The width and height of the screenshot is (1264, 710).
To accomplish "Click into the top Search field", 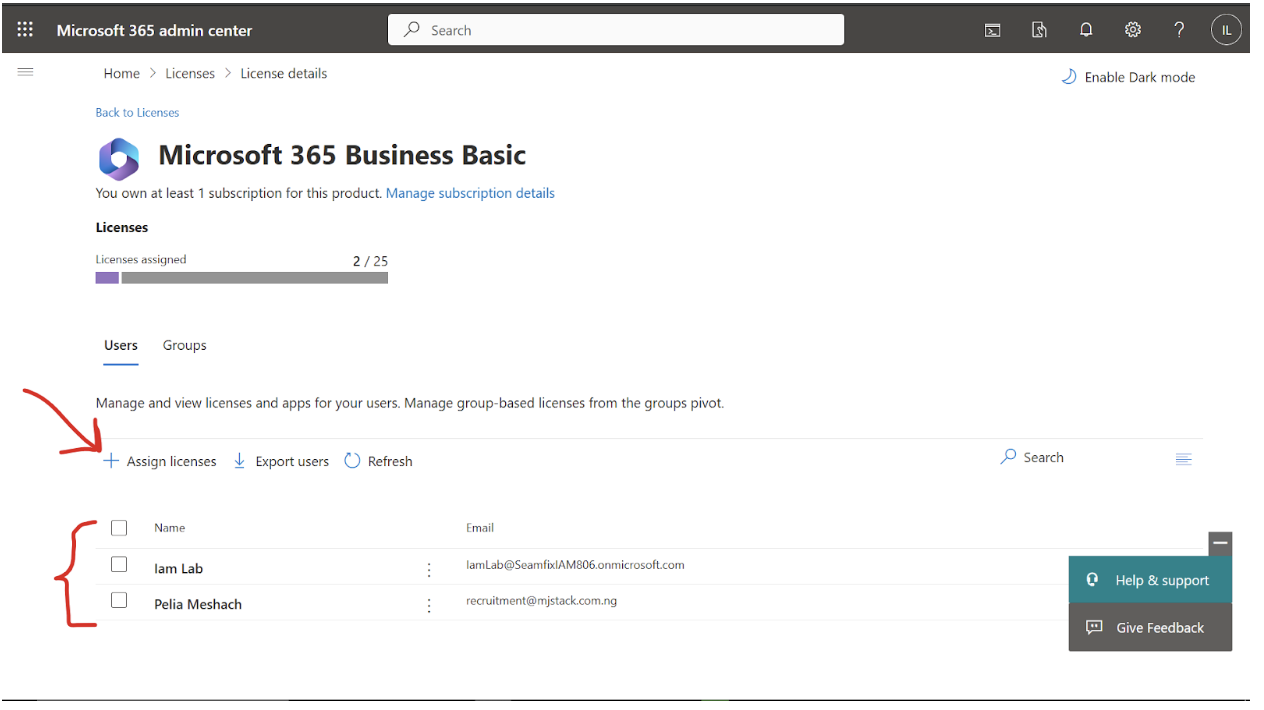I will coord(616,30).
